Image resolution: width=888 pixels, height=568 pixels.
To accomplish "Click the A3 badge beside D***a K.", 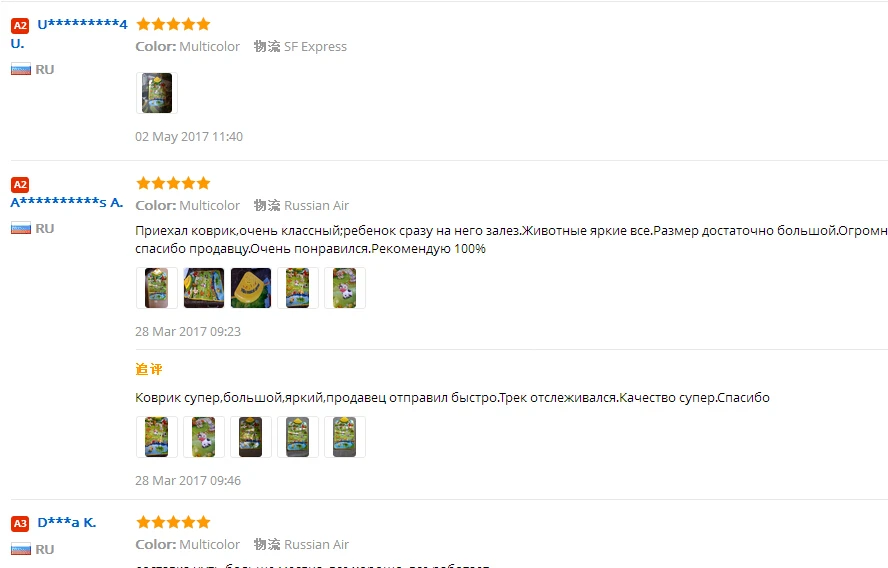I will pos(20,523).
